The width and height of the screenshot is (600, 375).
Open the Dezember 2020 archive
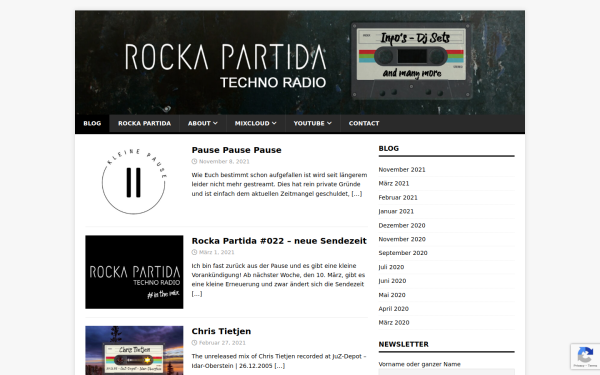[402, 225]
